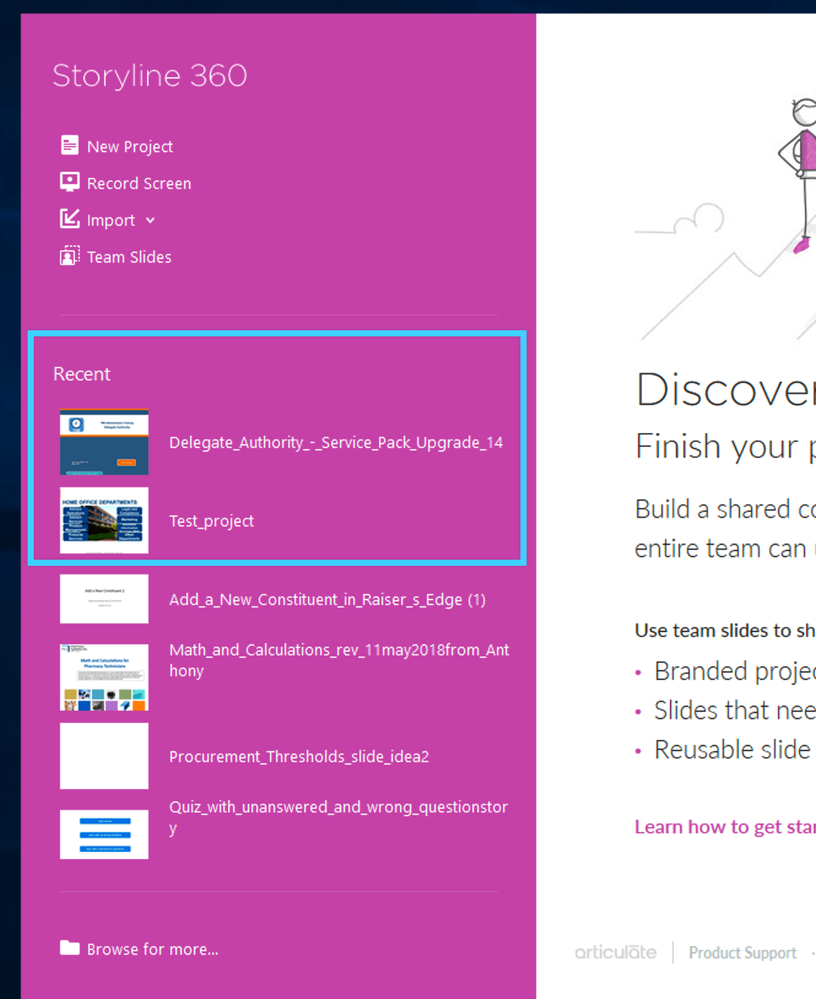Click the Browse for more folder icon
This screenshot has height=999, width=816.
click(x=69, y=948)
